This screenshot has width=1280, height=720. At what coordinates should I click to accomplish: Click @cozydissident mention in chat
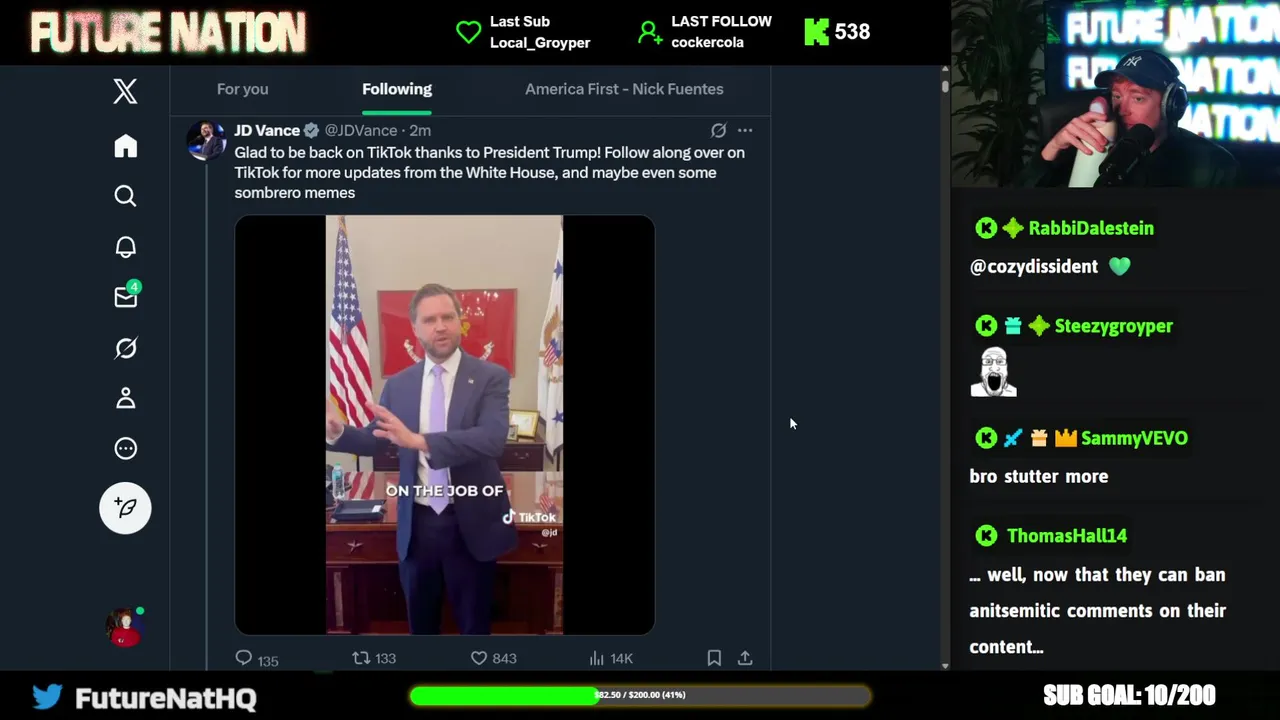click(1034, 266)
